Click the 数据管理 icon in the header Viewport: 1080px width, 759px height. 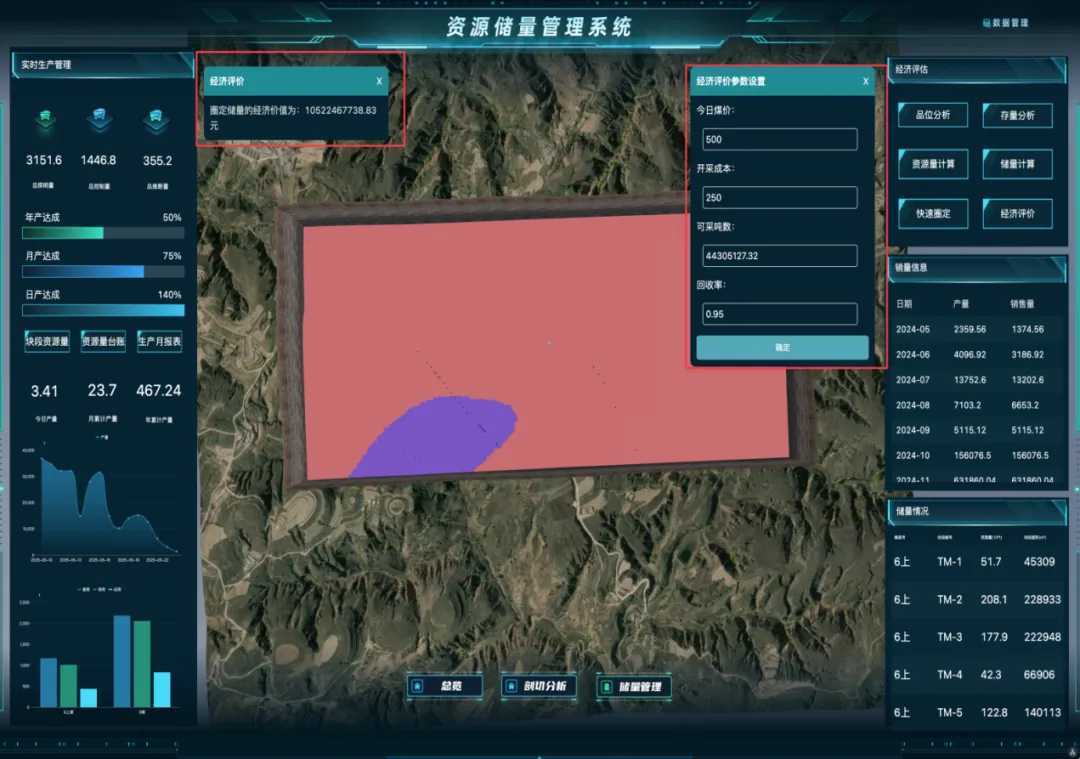[x=987, y=23]
